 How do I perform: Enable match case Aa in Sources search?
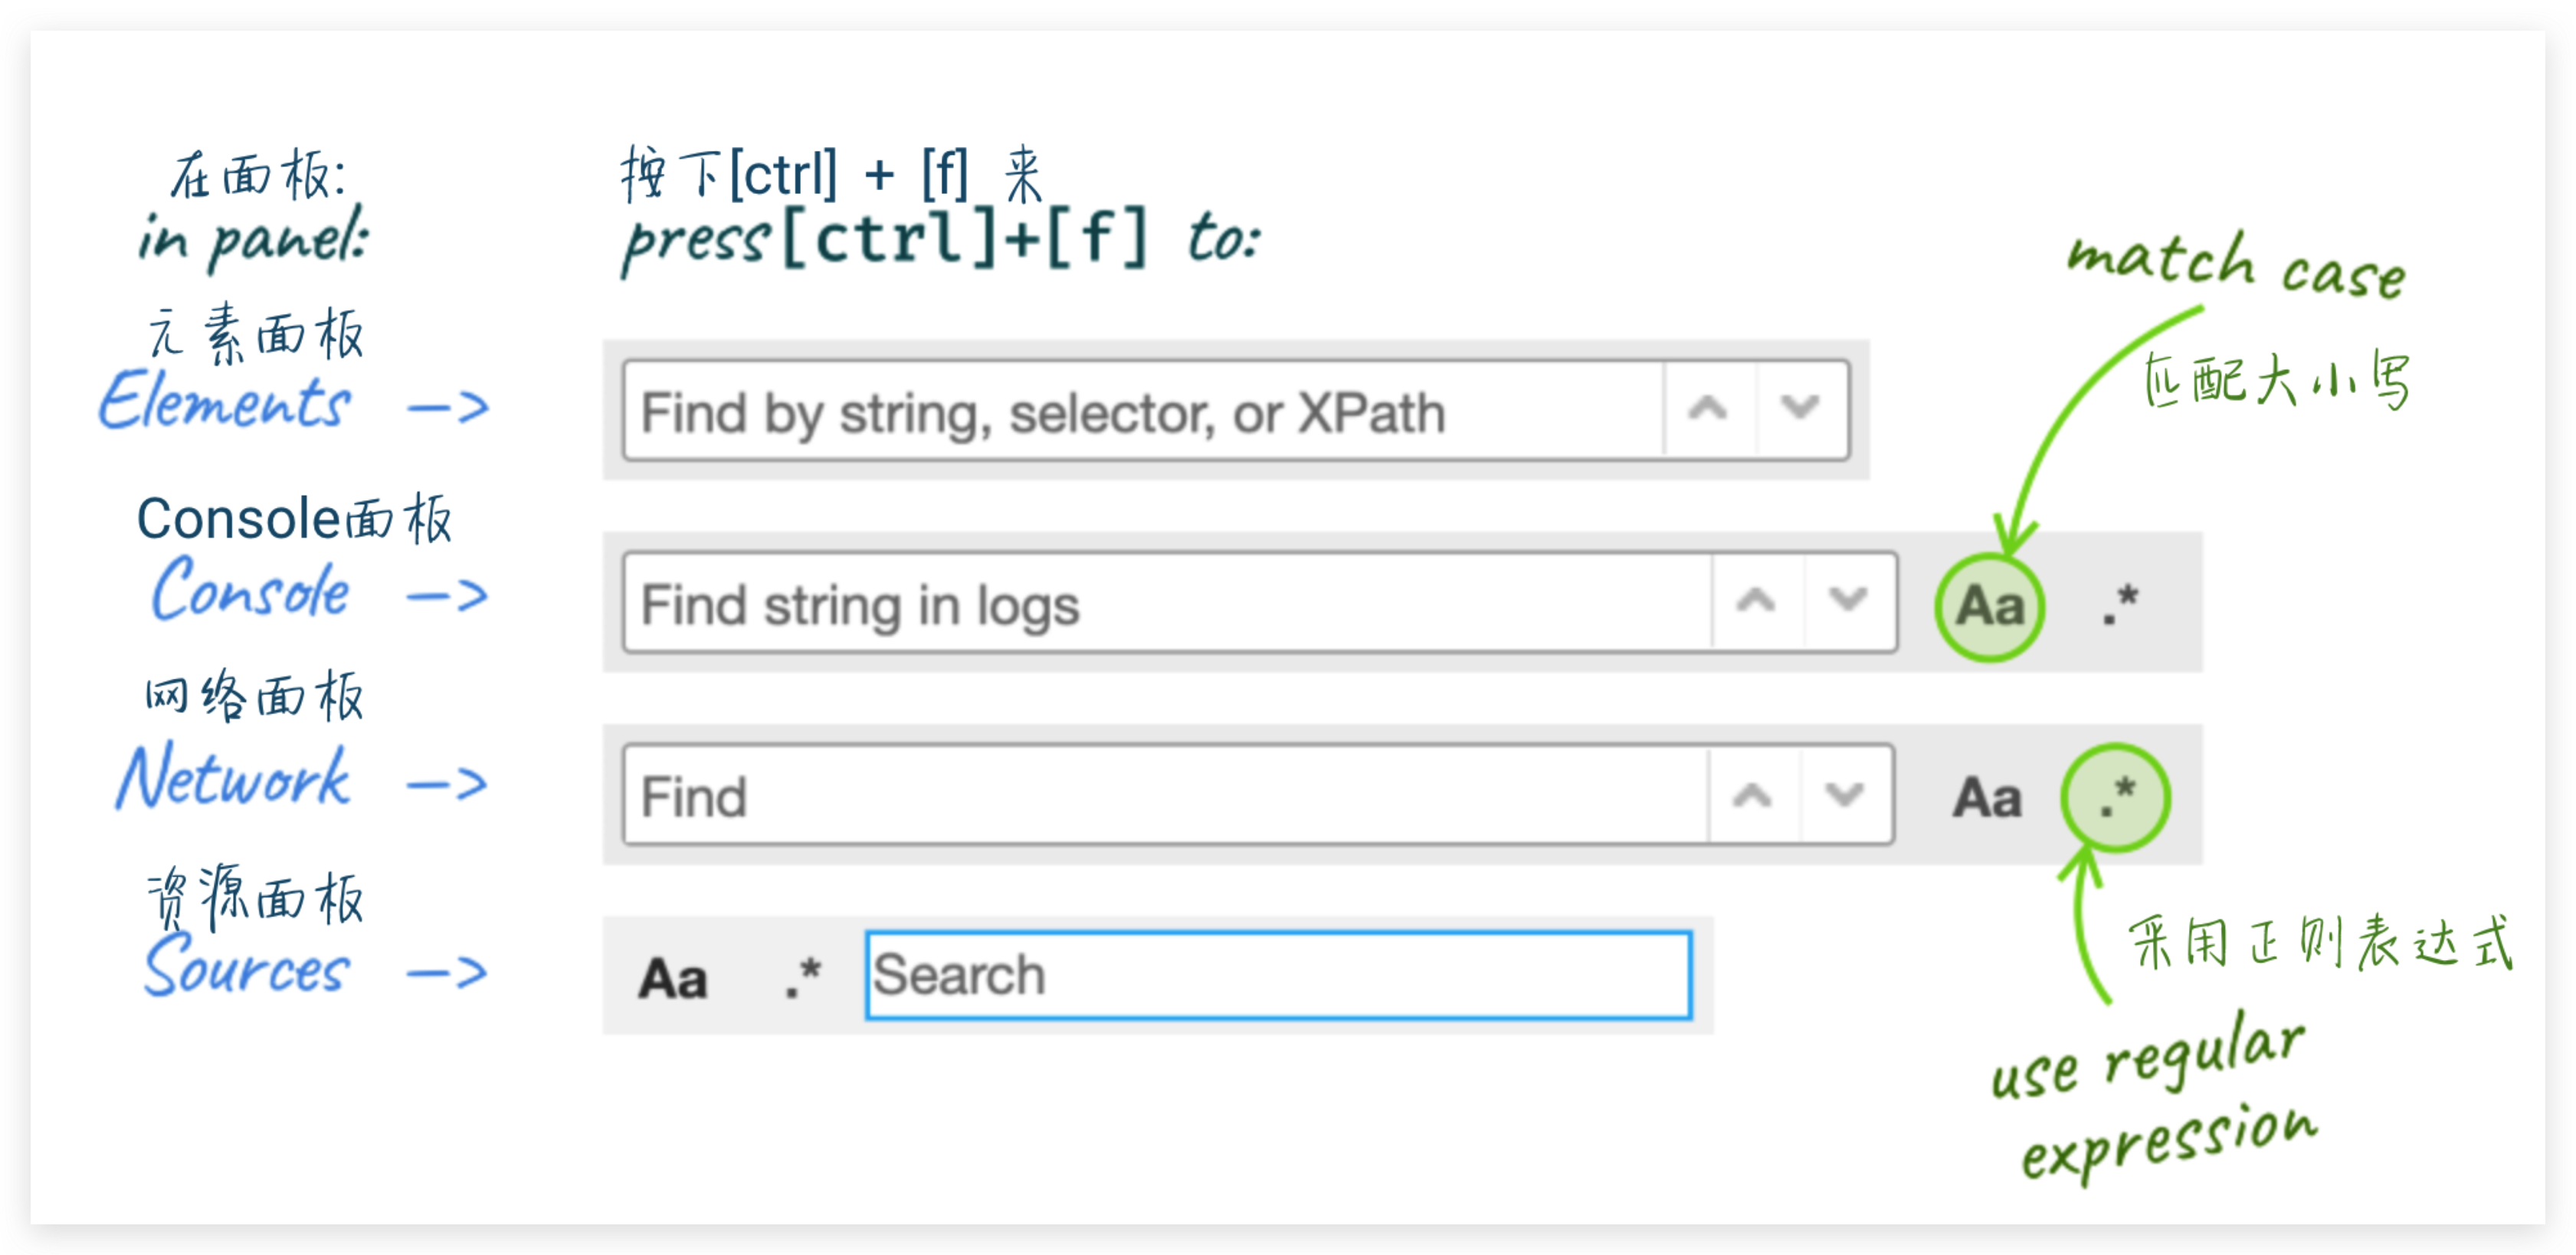click(x=673, y=978)
